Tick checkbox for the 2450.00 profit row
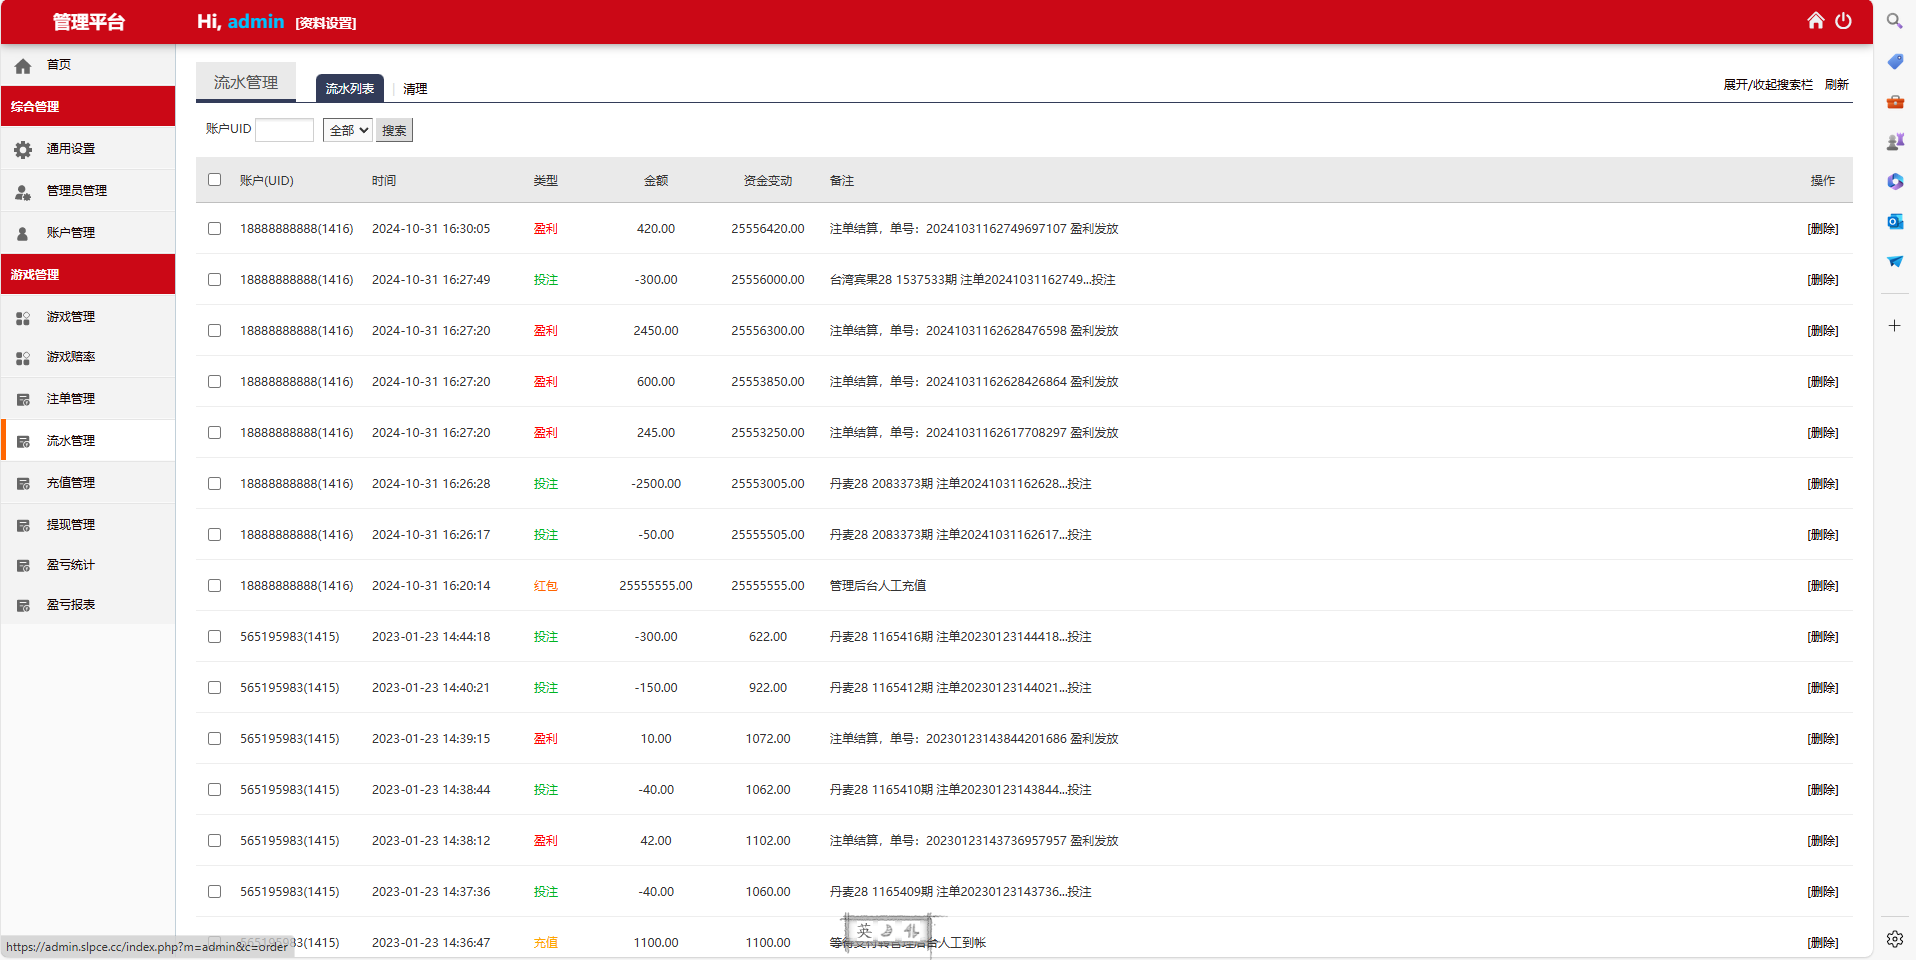 (x=214, y=330)
